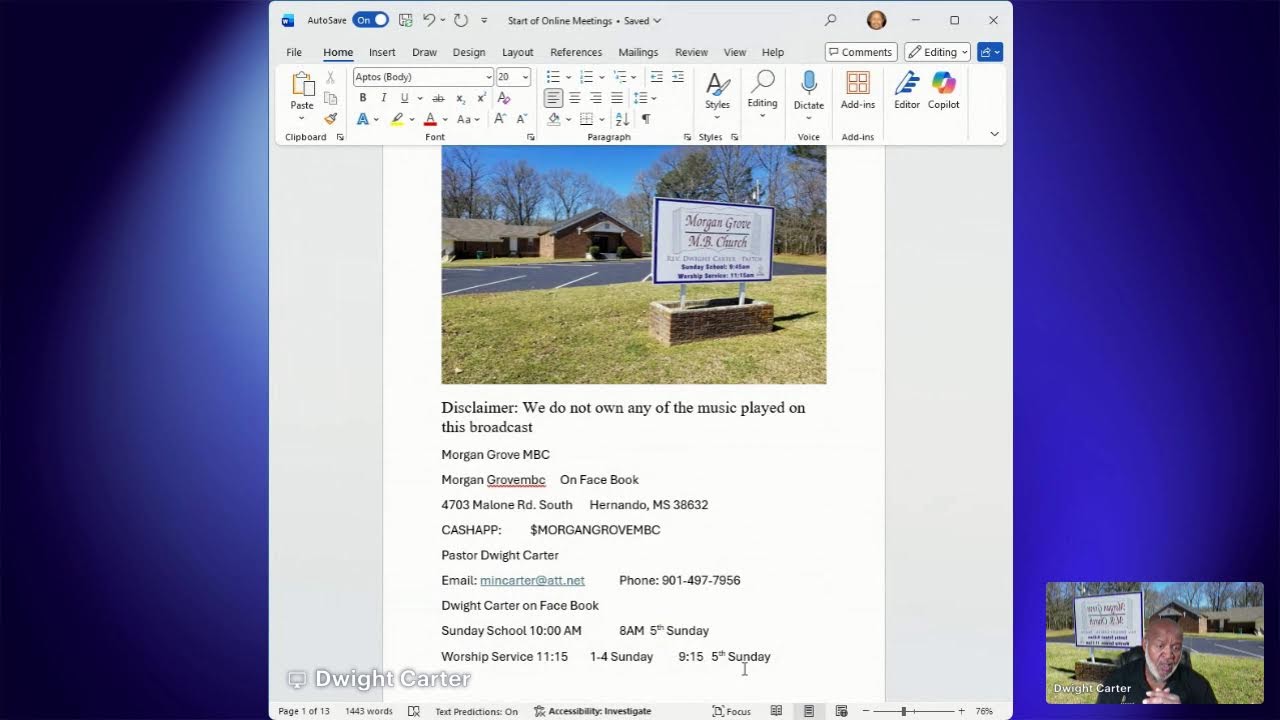Toggle Italic formatting

pos(383,98)
